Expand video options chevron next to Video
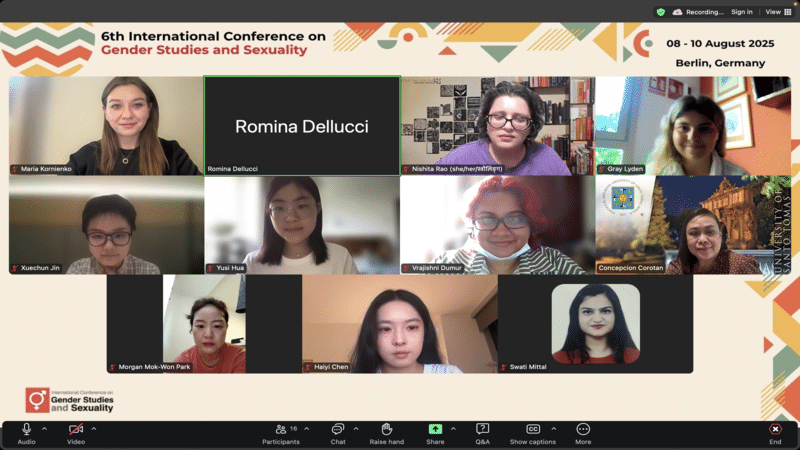Viewport: 800px width, 450px height. (94, 428)
